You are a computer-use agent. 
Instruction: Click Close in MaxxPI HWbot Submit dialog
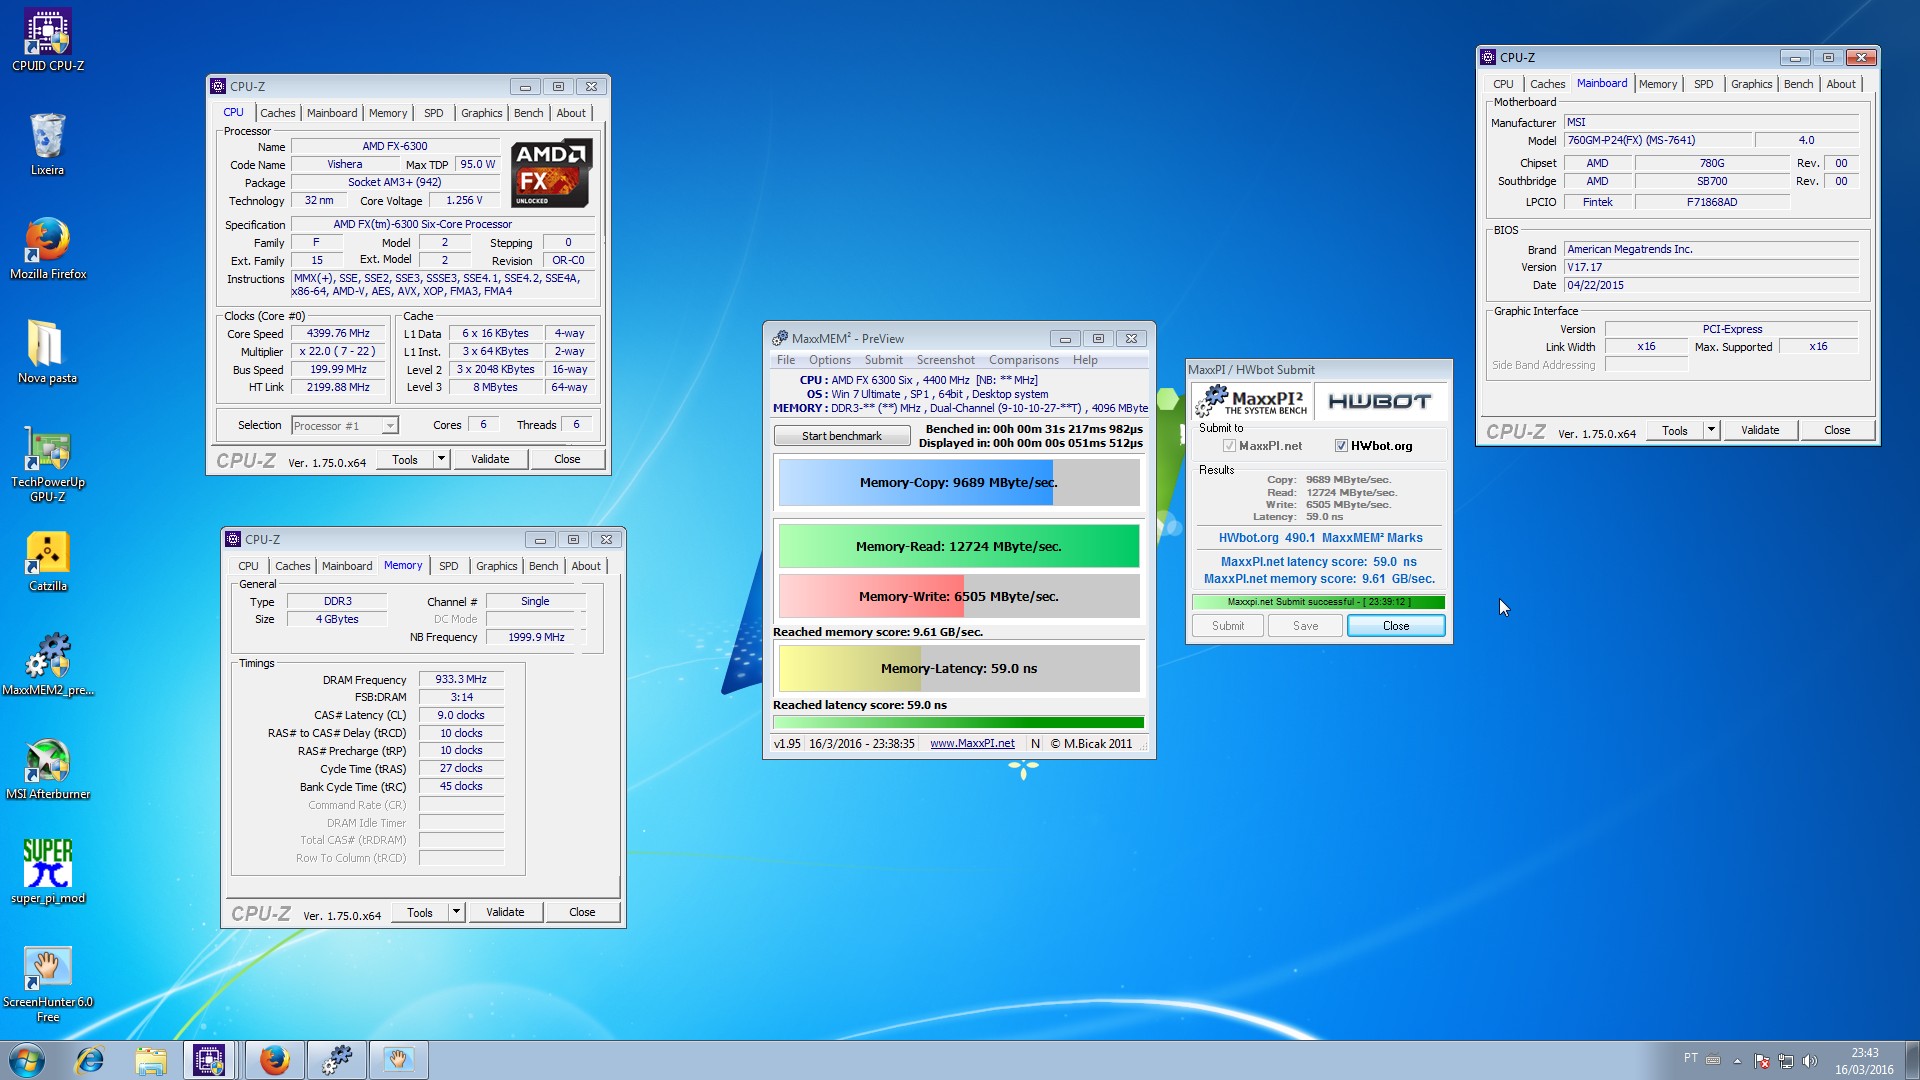pyautogui.click(x=1395, y=626)
